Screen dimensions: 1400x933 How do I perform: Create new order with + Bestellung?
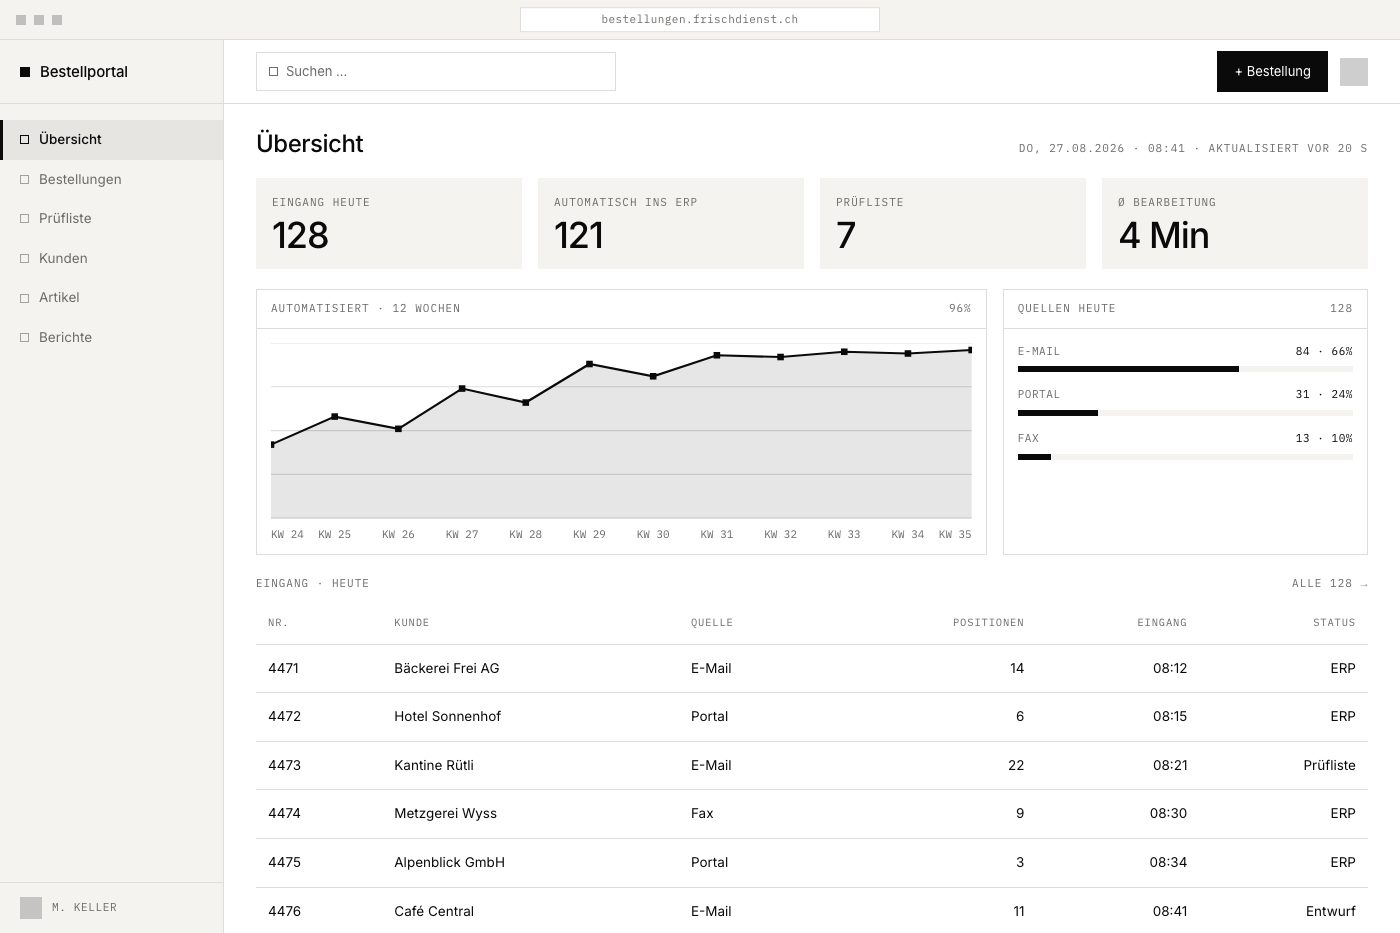tap(1272, 72)
